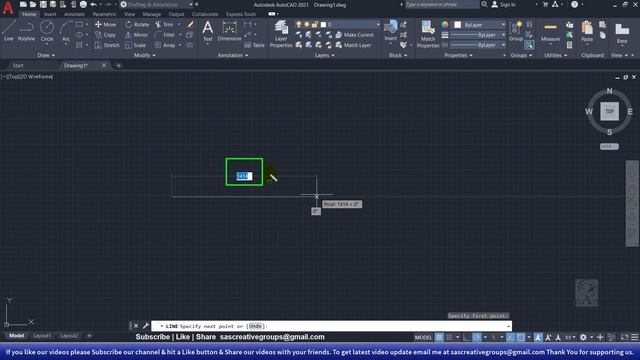The height and width of the screenshot is (360, 640).
Task: Open the Parametric ribbon tab
Action: coord(104,14)
